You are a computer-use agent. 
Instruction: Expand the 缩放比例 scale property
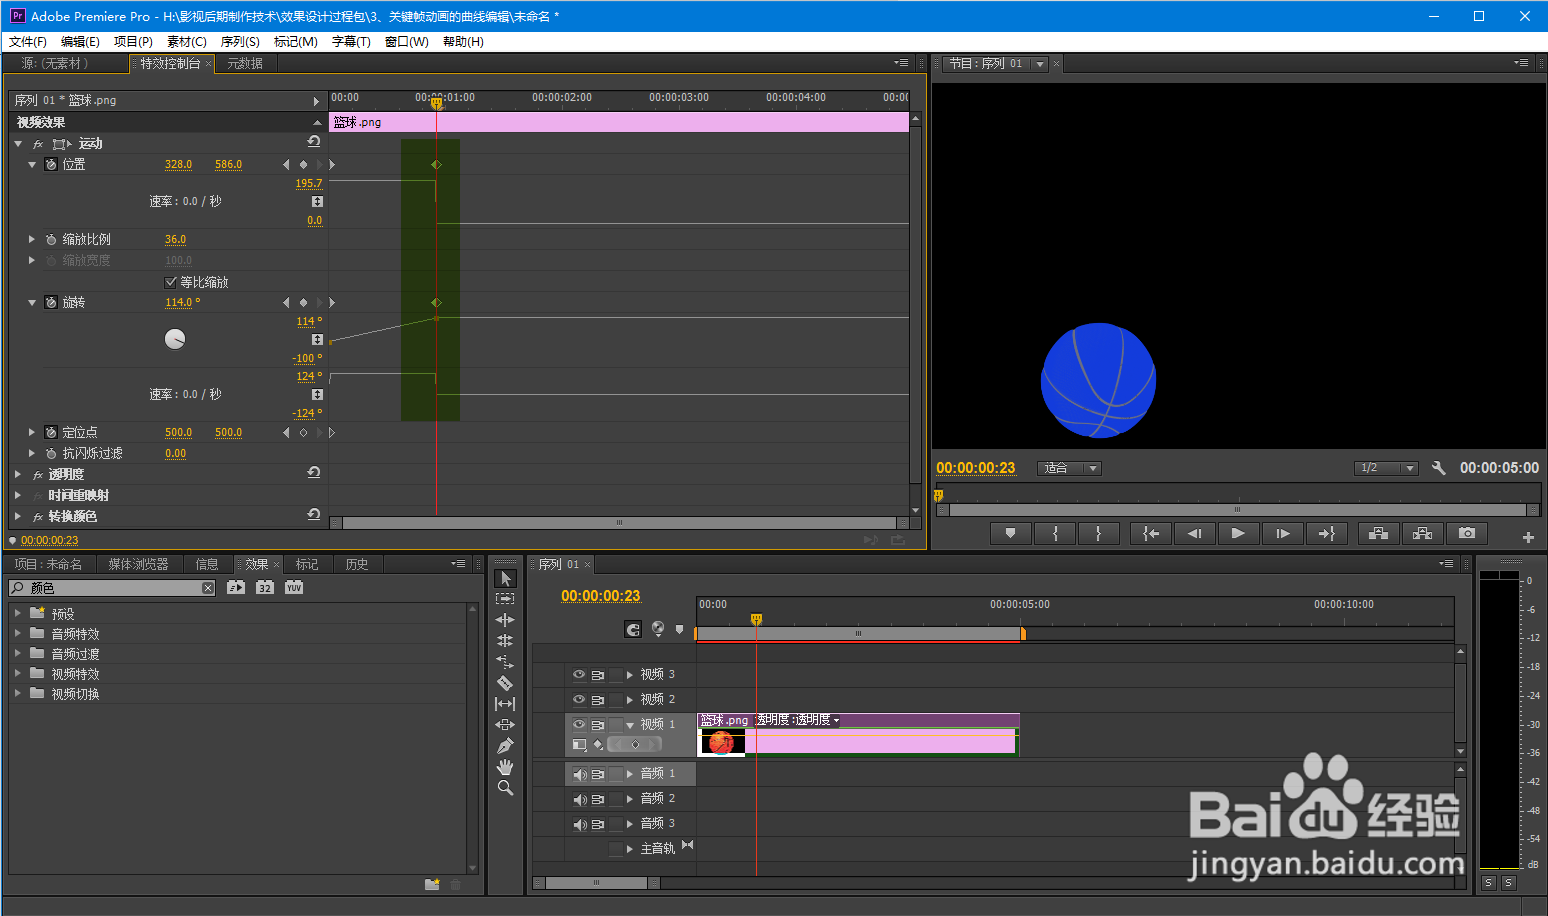pos(32,239)
